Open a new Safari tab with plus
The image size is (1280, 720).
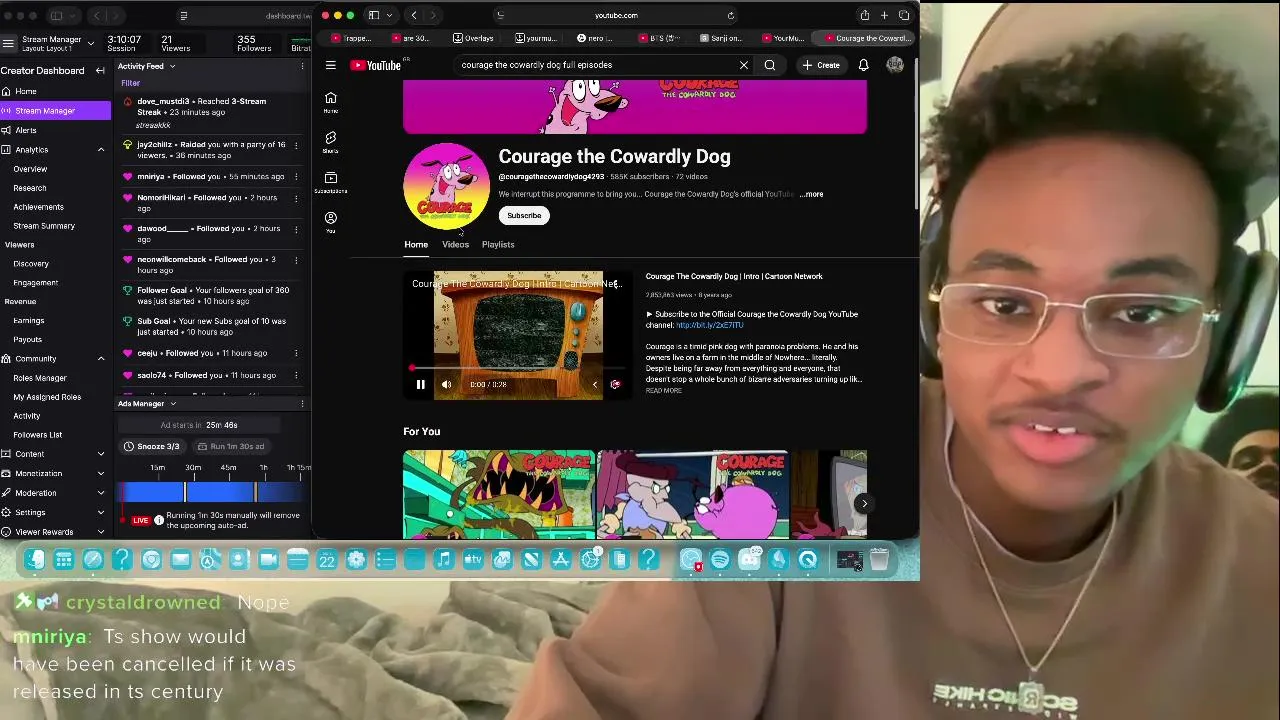[x=884, y=15]
